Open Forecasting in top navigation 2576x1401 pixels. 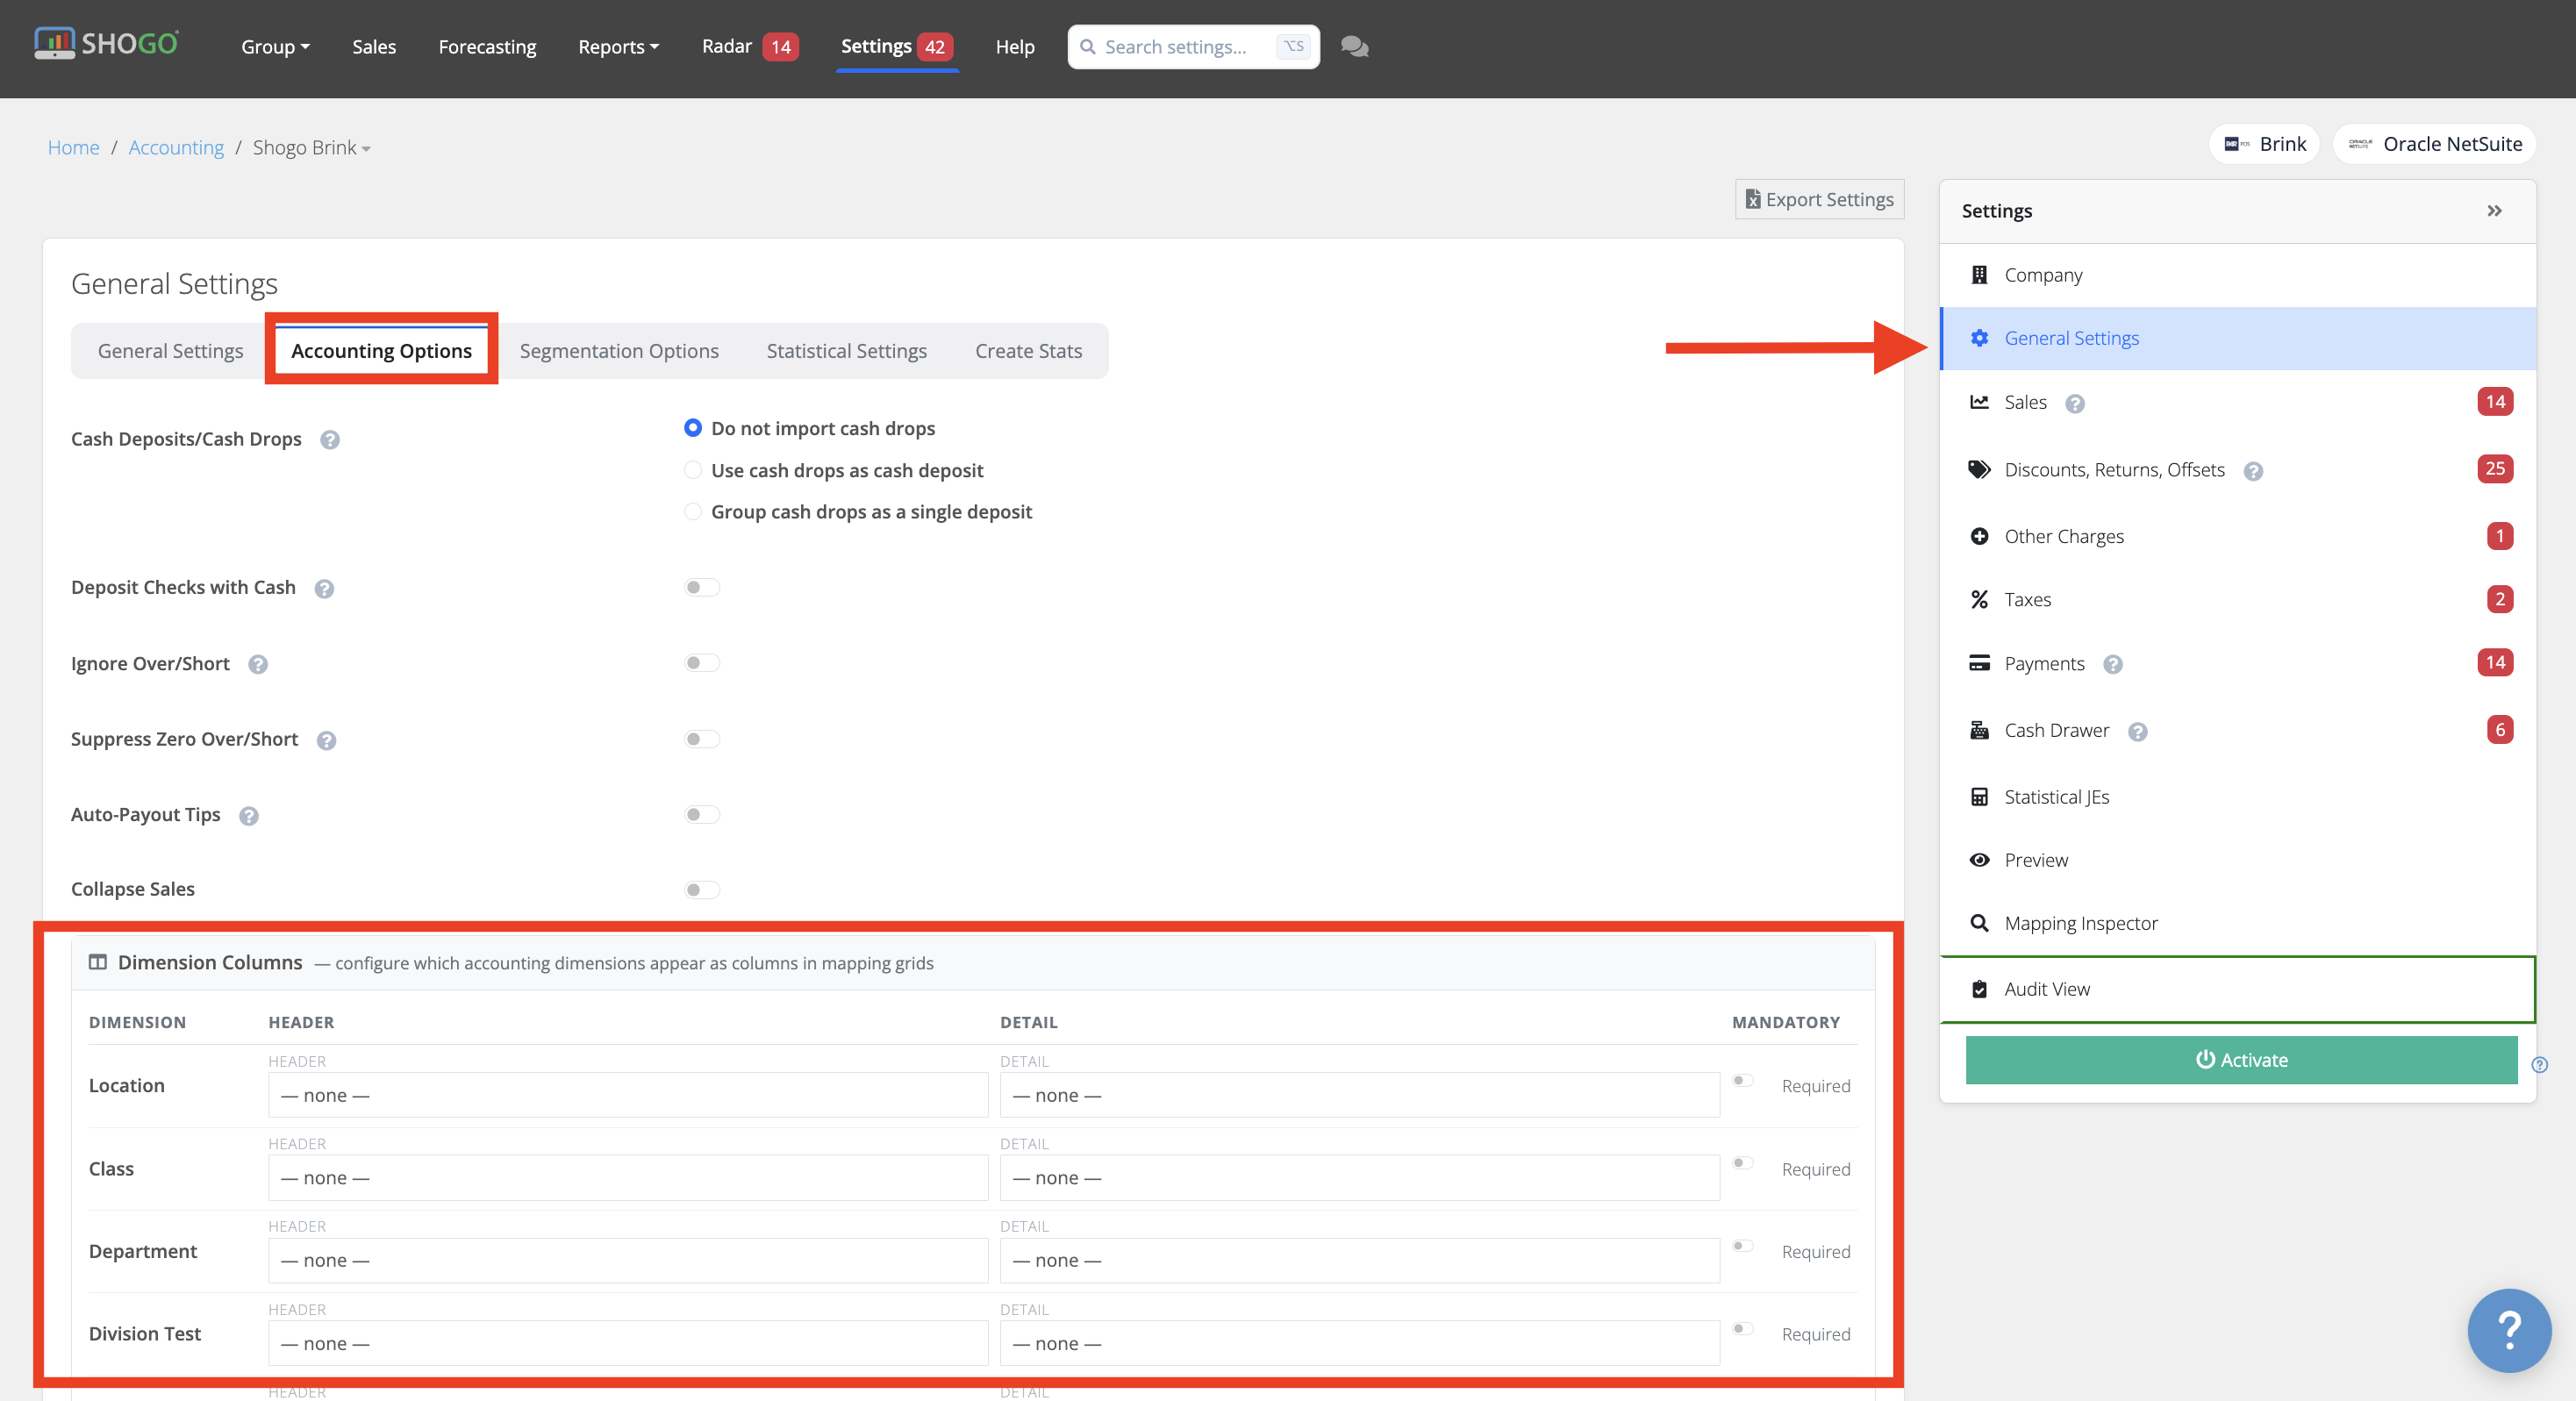coord(487,47)
